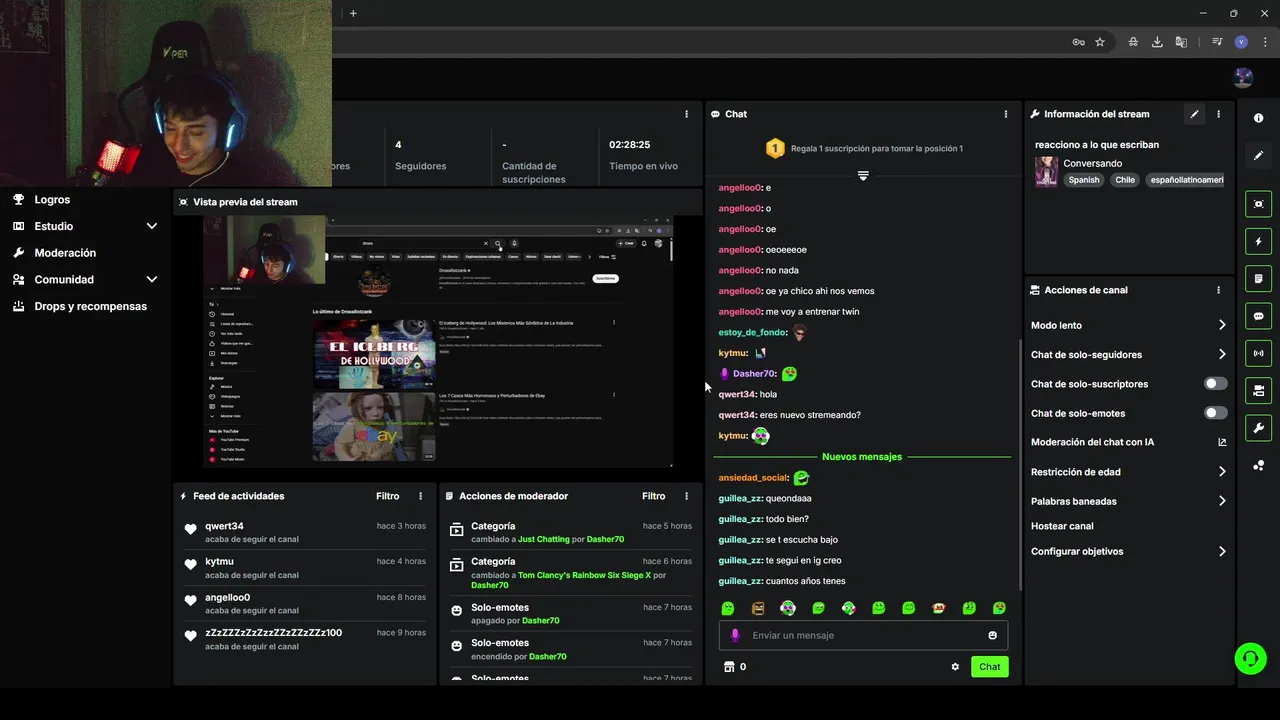The image size is (1280, 720).
Task: Edit stream info with the pencil button
Action: point(1194,114)
